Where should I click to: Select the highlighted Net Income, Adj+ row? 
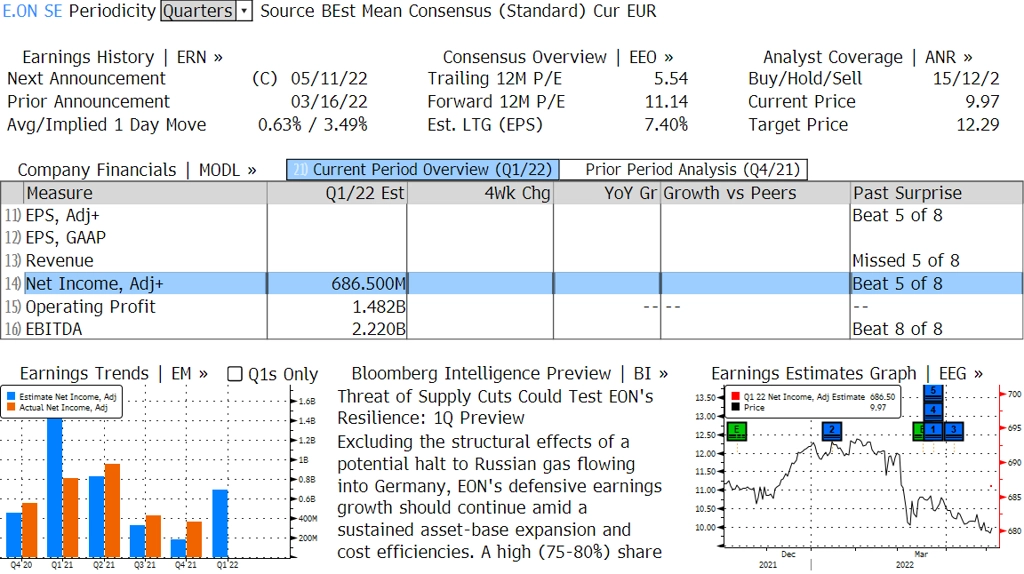(x=512, y=283)
